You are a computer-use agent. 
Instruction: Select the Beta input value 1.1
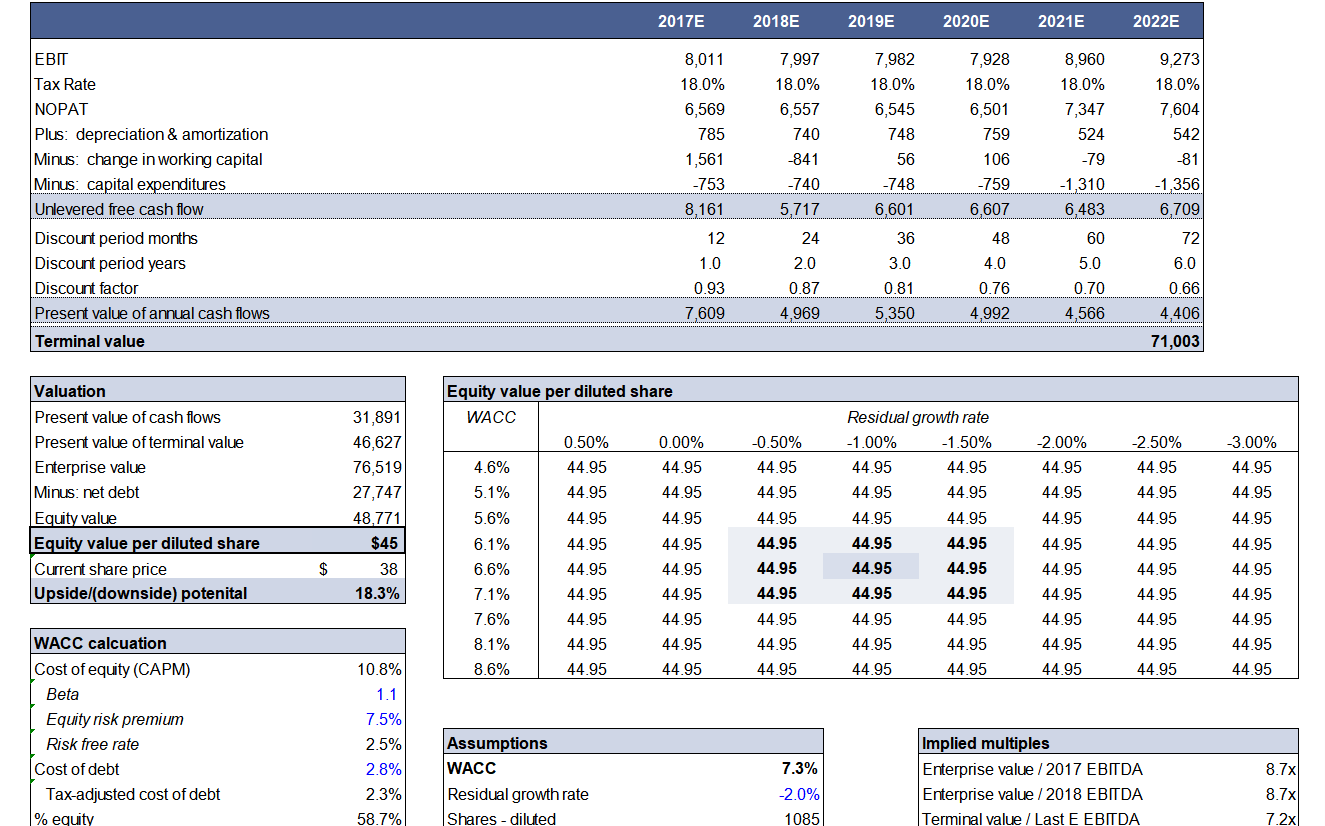click(387, 695)
